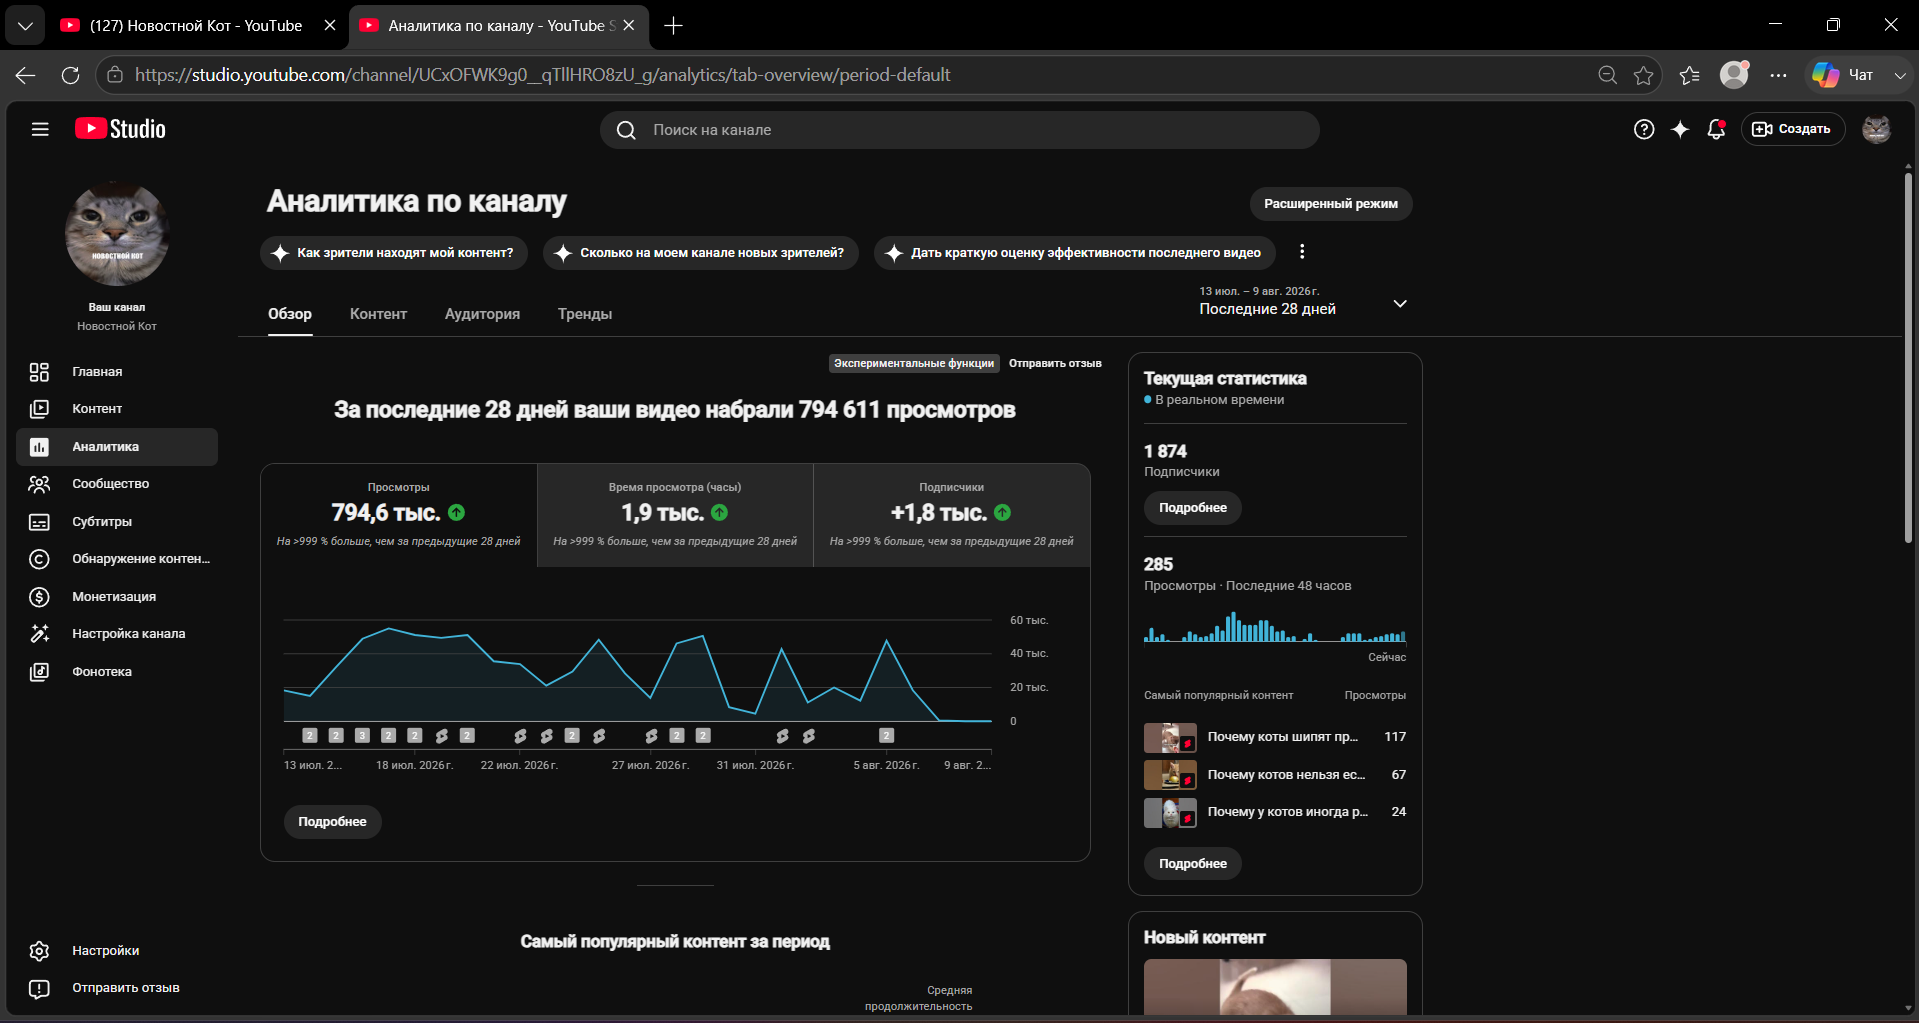Click the browser back arrow
This screenshot has width=1919, height=1023.
(26, 75)
